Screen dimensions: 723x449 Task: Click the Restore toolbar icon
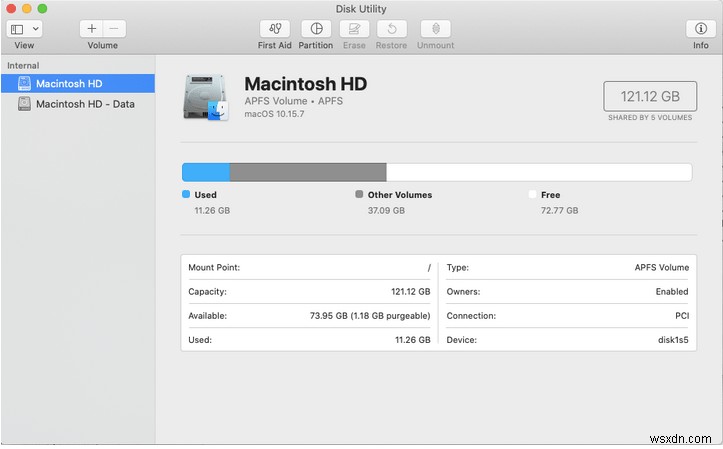pyautogui.click(x=391, y=29)
